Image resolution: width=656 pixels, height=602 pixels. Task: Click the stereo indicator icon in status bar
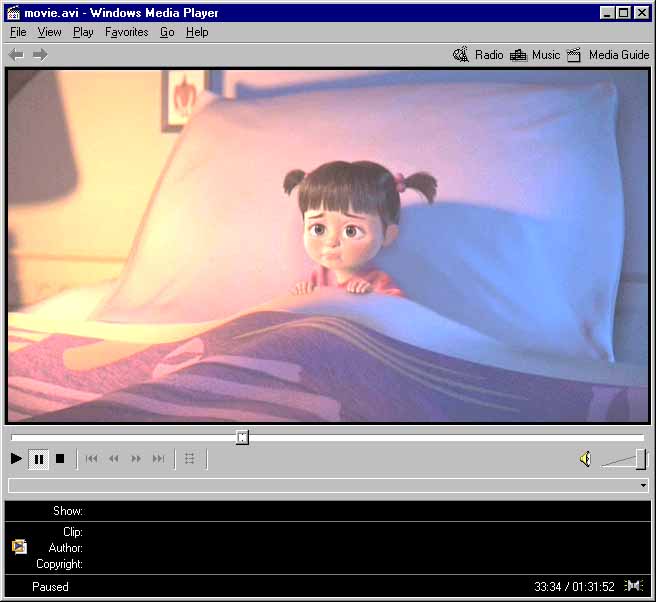point(634,586)
